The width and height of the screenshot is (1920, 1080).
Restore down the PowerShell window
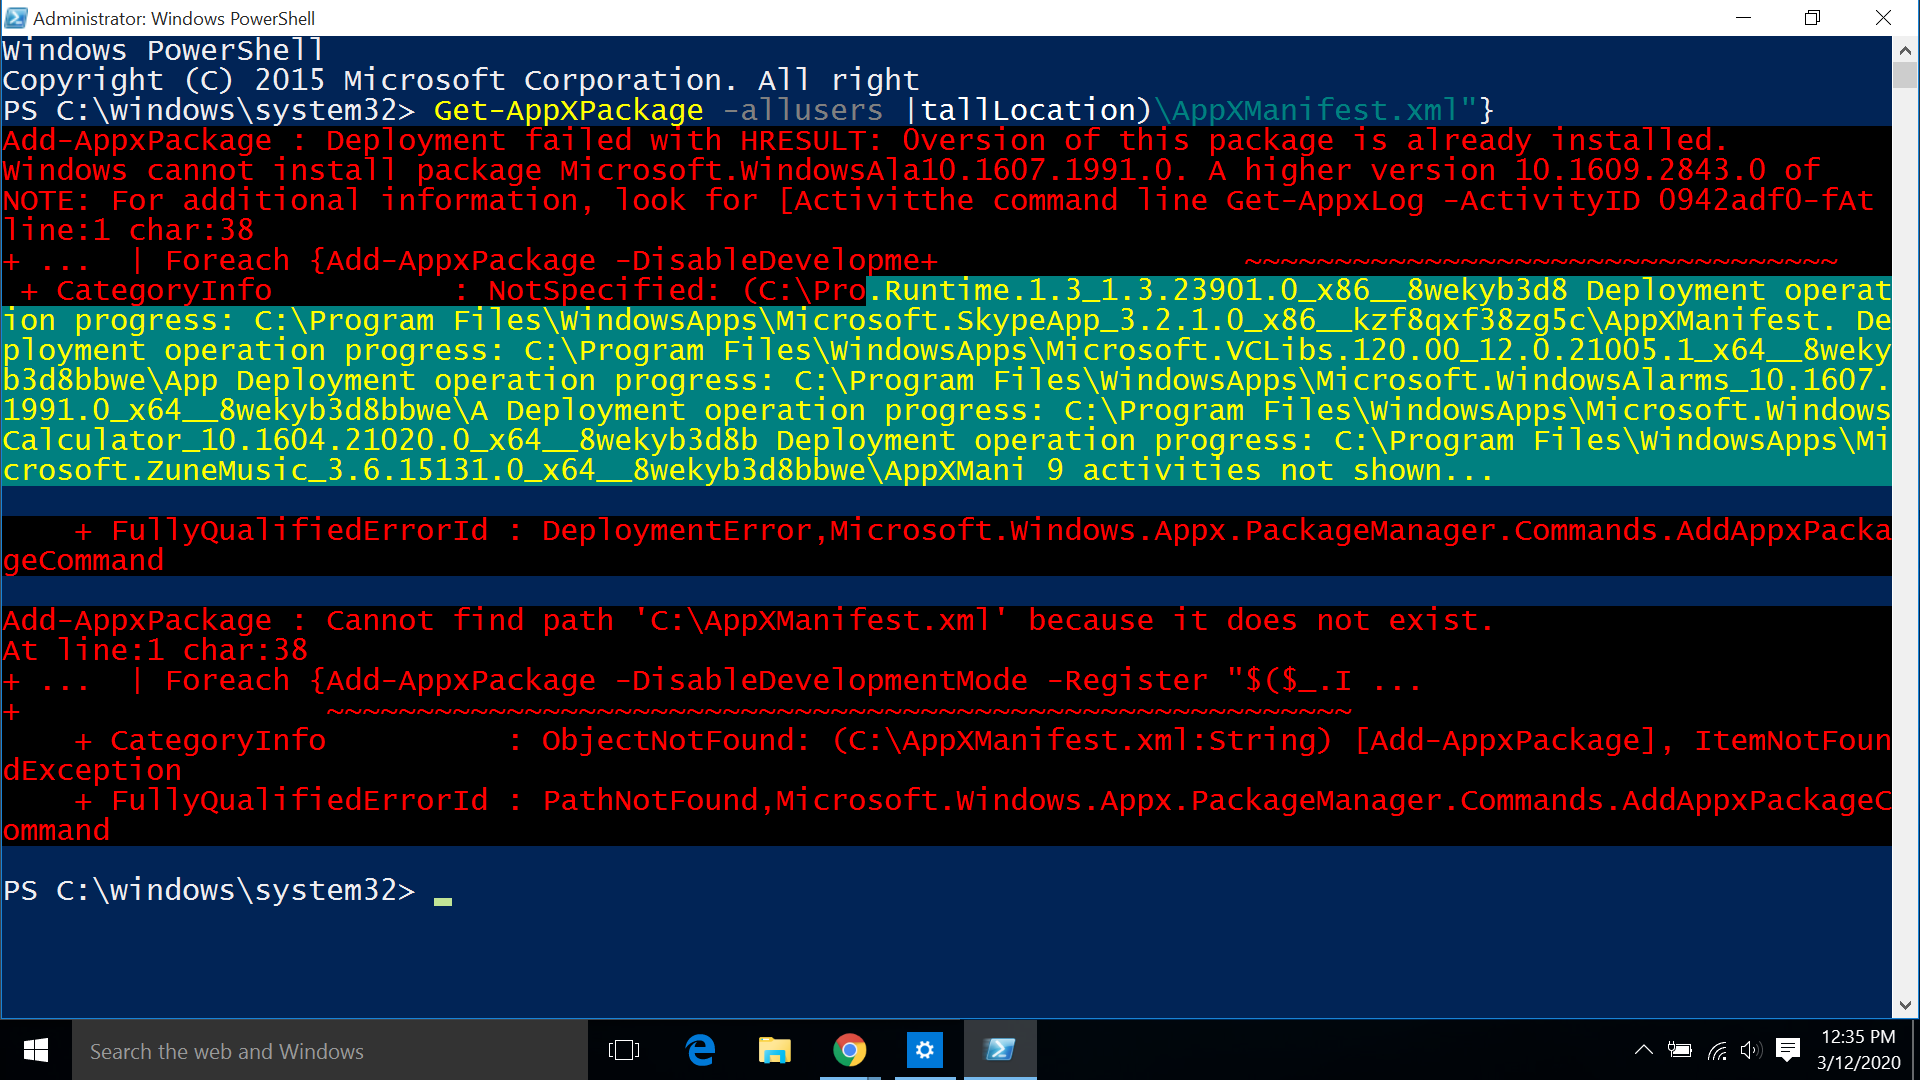(1812, 18)
